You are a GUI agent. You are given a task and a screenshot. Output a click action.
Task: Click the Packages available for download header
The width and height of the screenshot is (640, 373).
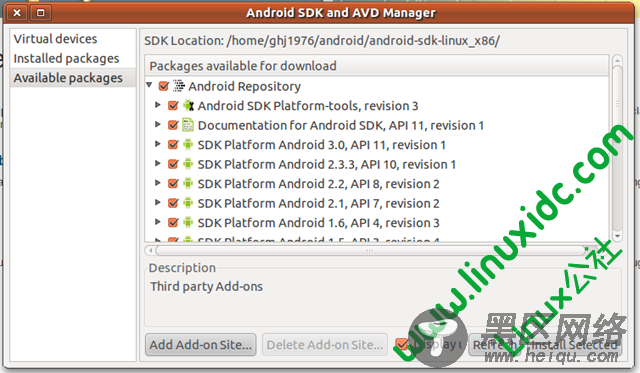click(376, 66)
